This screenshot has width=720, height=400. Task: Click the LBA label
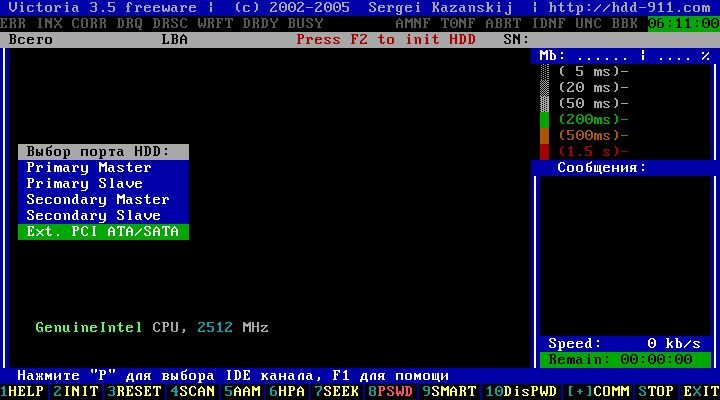[x=175, y=39]
